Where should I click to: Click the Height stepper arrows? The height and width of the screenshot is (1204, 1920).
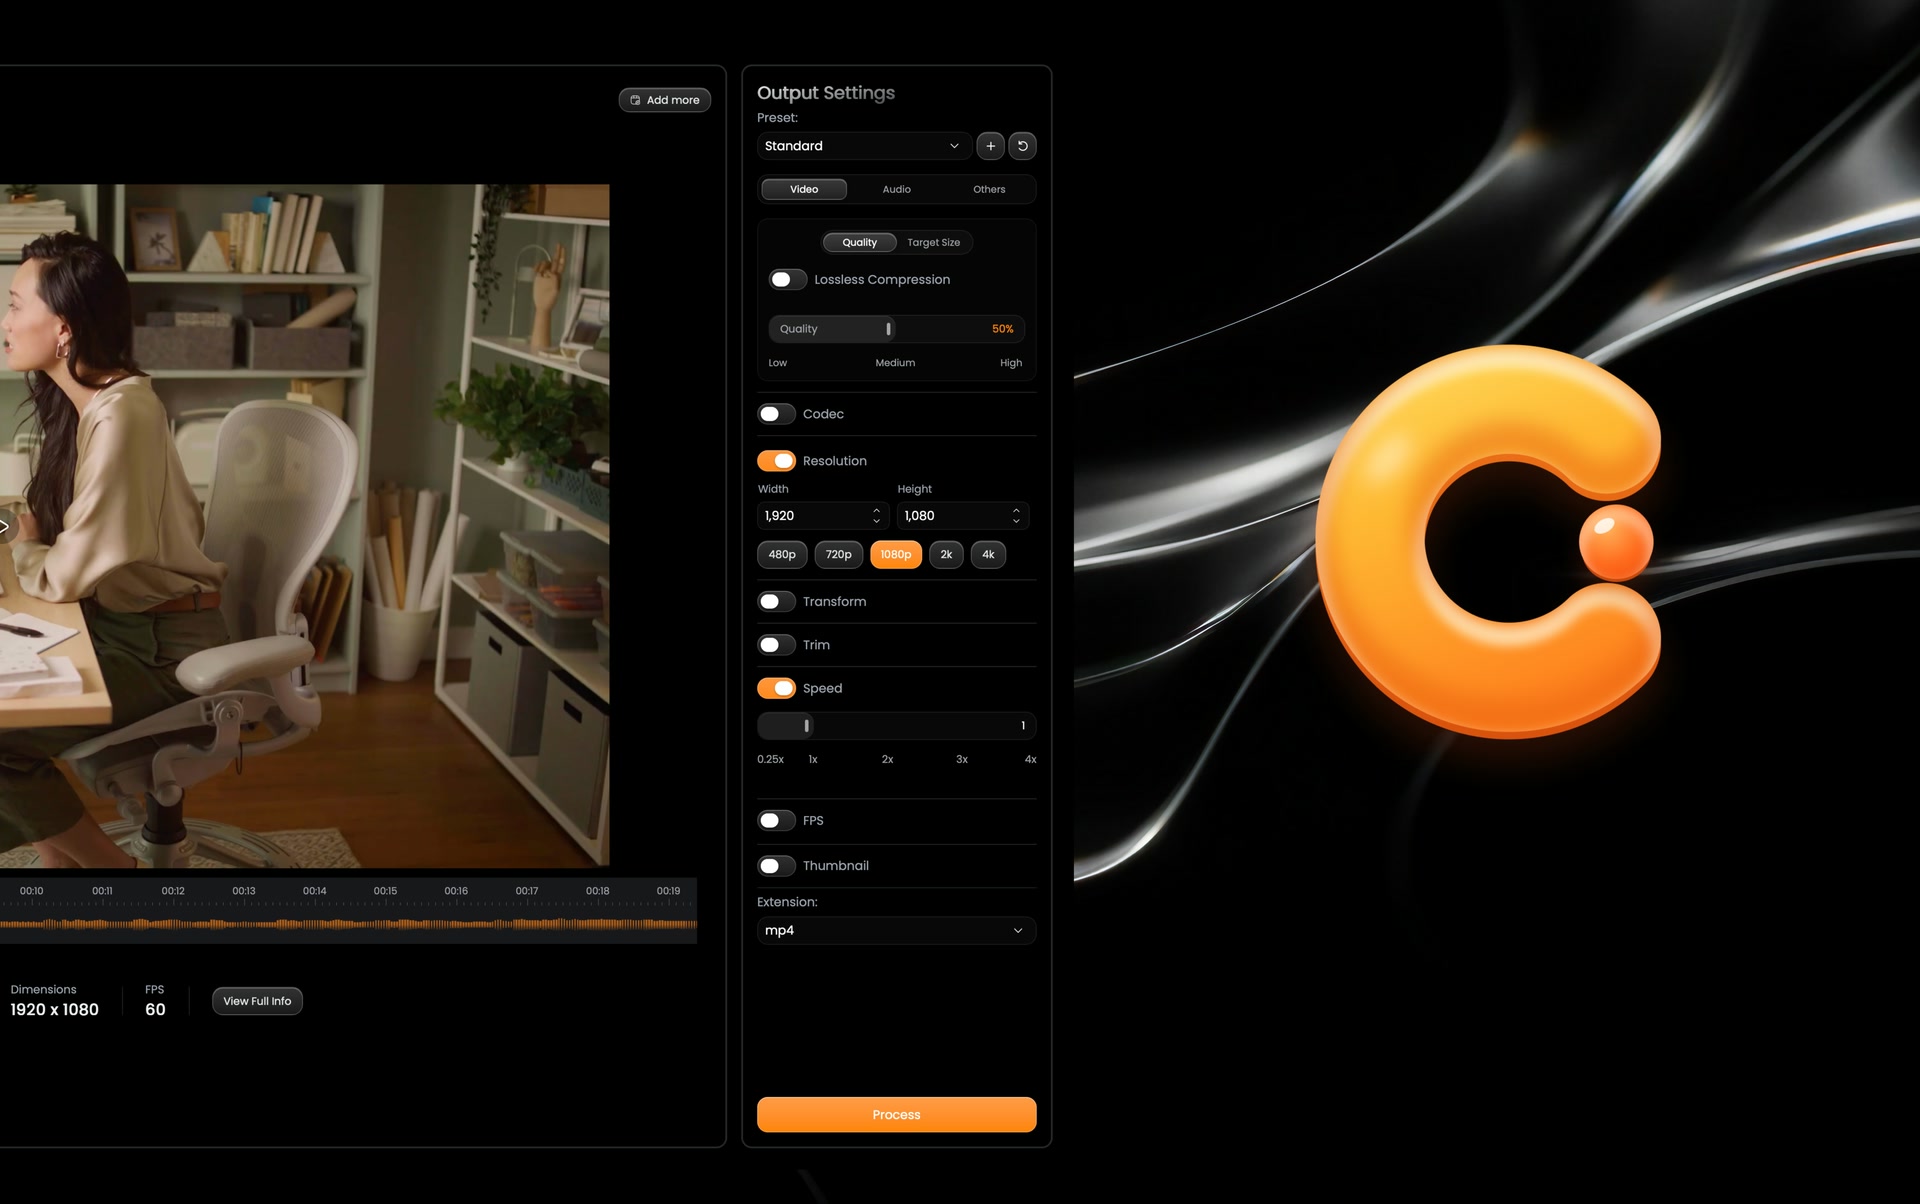pyautogui.click(x=1016, y=515)
